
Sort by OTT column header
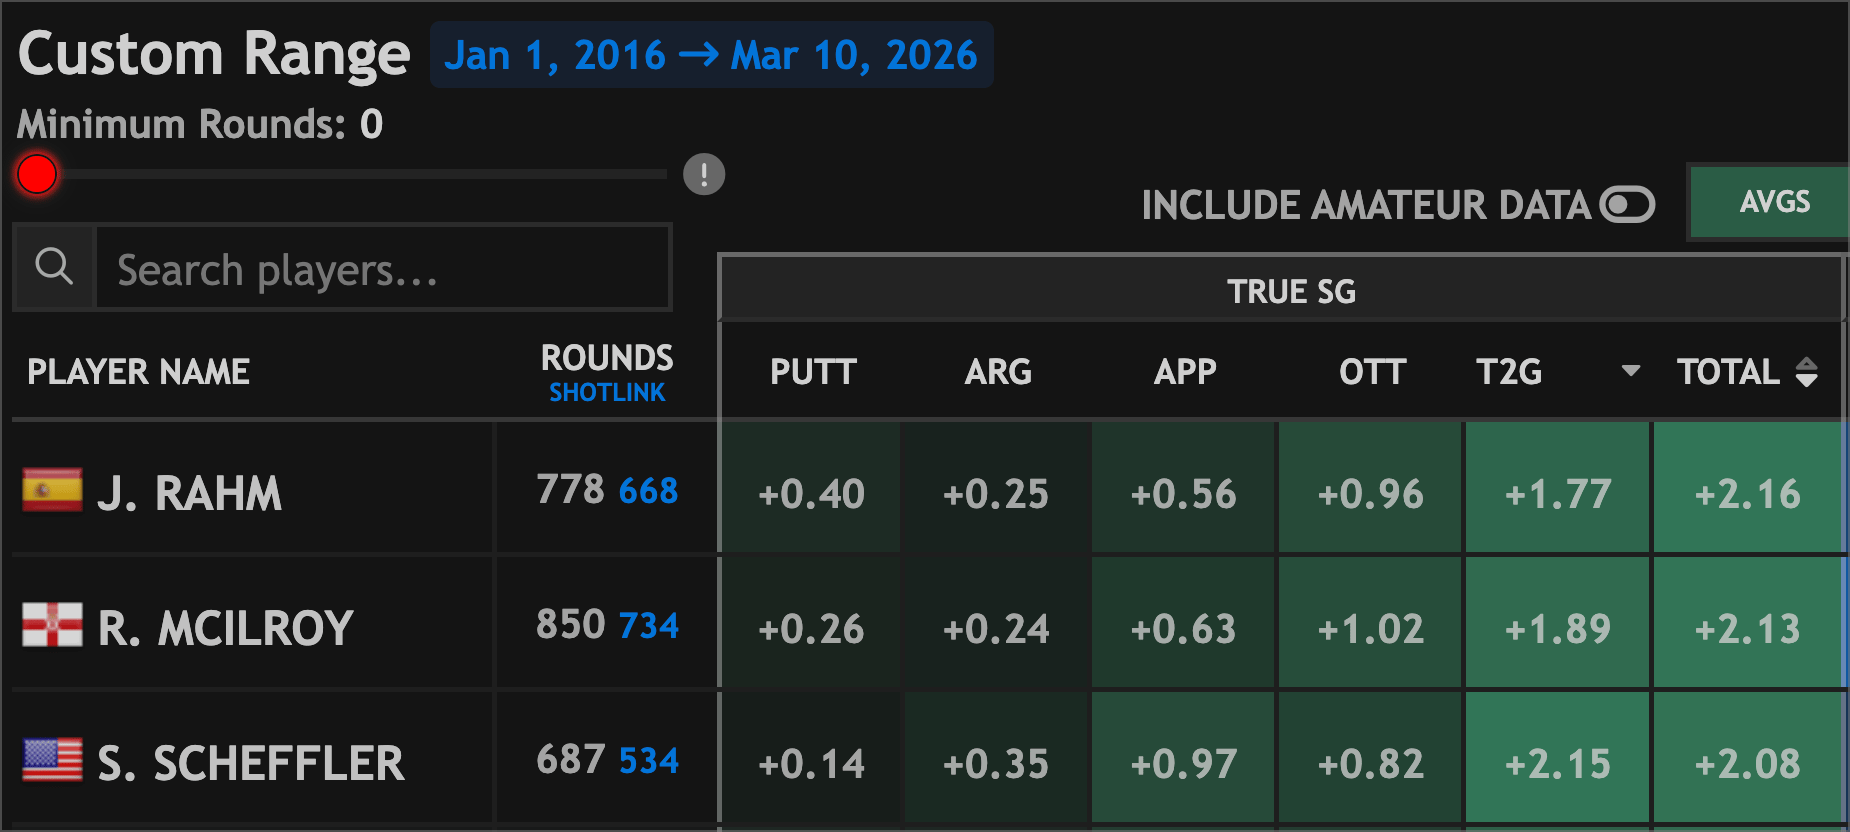pos(1372,372)
